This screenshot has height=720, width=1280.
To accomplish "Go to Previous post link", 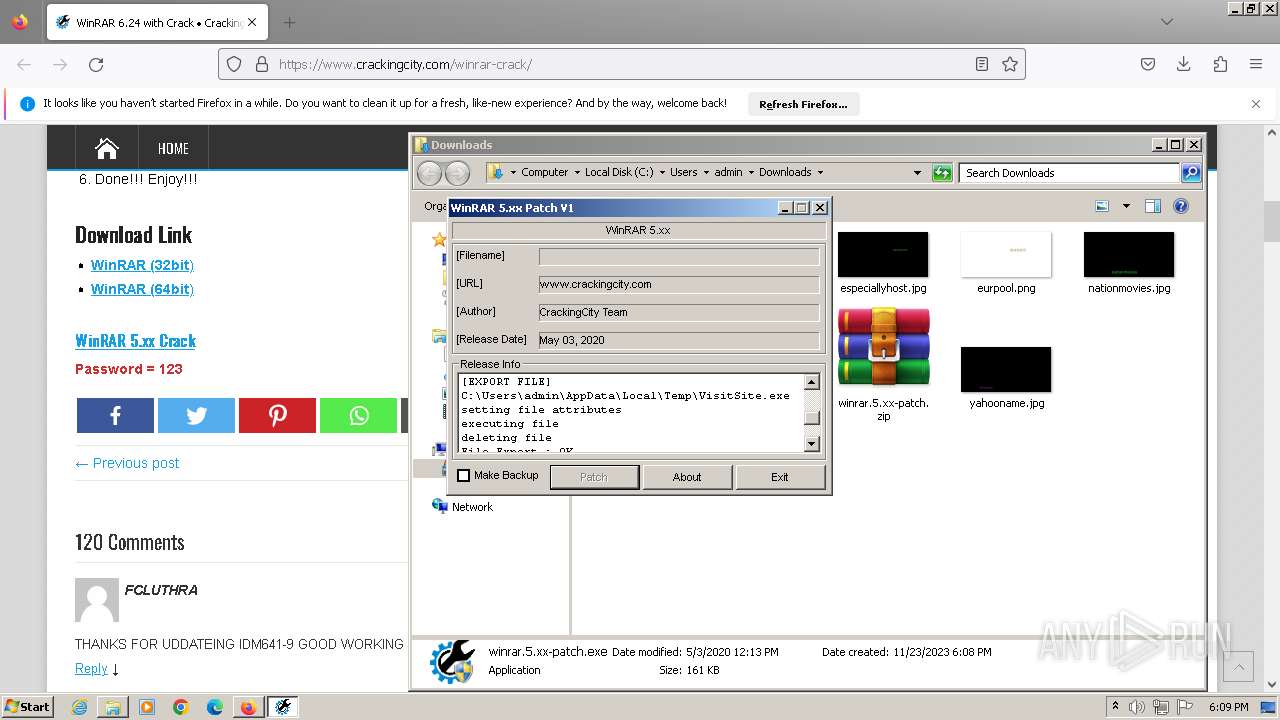I will point(127,463).
